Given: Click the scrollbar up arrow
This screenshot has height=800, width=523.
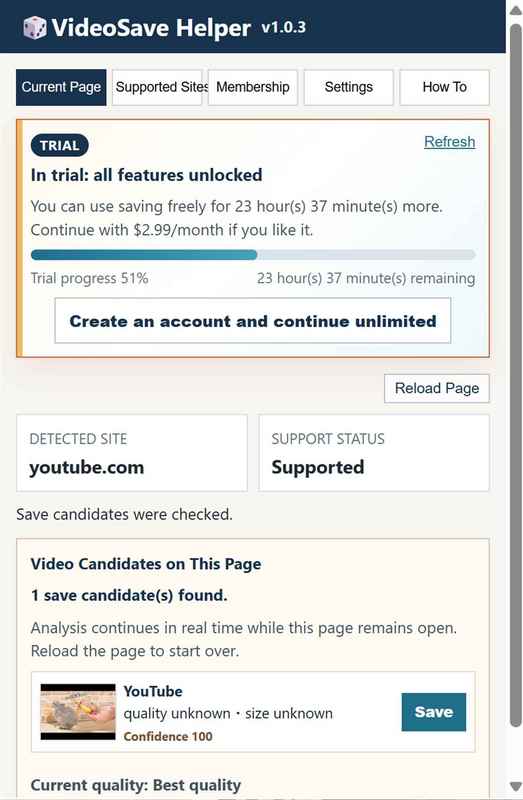Looking at the screenshot, I should (515, 11).
